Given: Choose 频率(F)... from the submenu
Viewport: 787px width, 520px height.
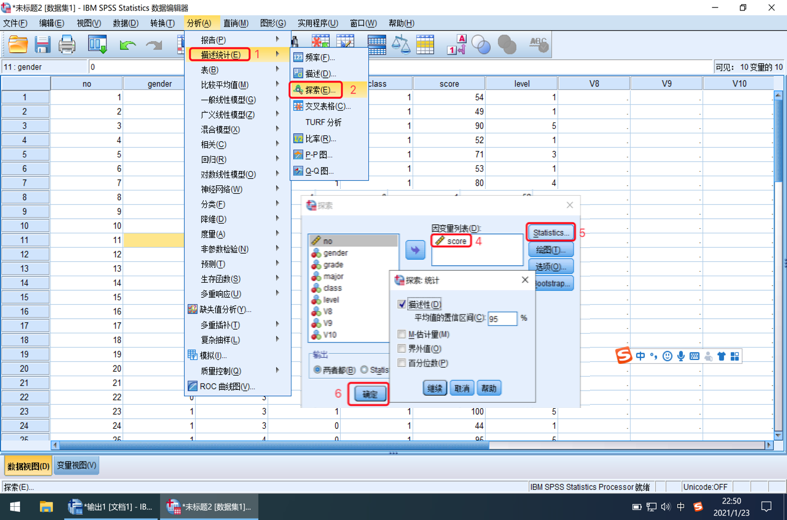Looking at the screenshot, I should pos(329,58).
